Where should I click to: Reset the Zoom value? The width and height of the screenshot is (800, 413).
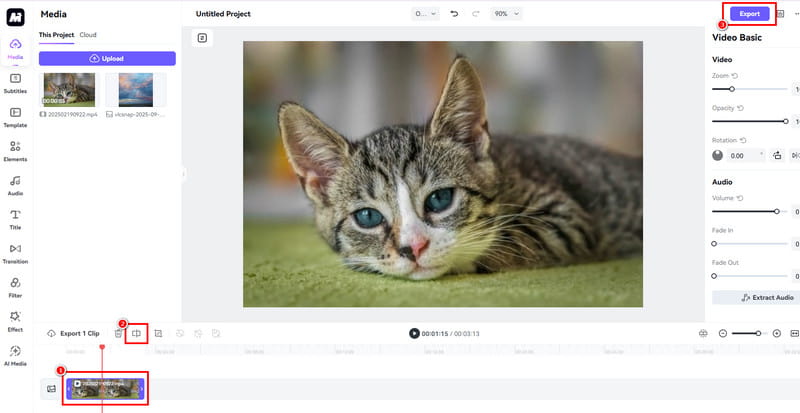(735, 76)
